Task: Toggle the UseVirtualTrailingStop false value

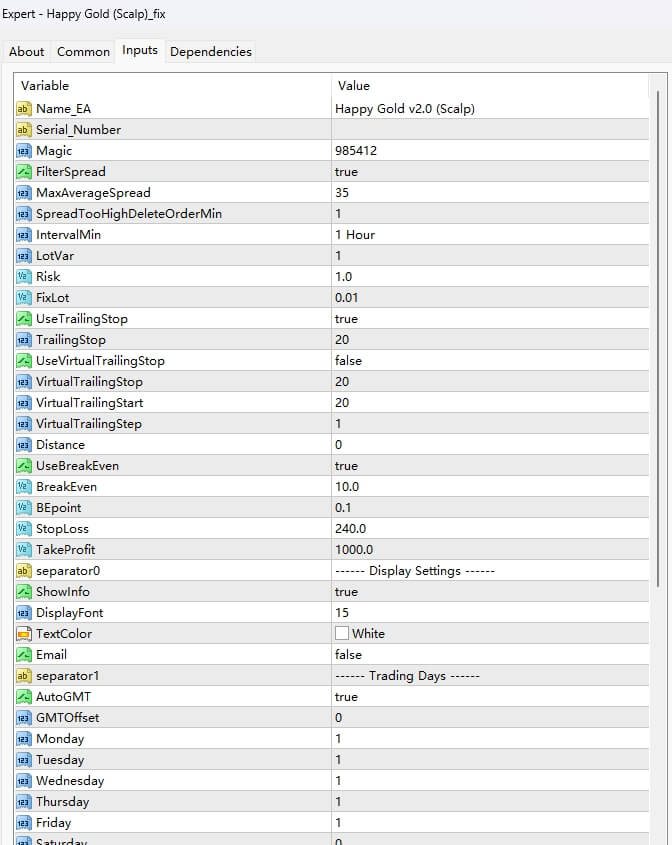Action: 348,360
